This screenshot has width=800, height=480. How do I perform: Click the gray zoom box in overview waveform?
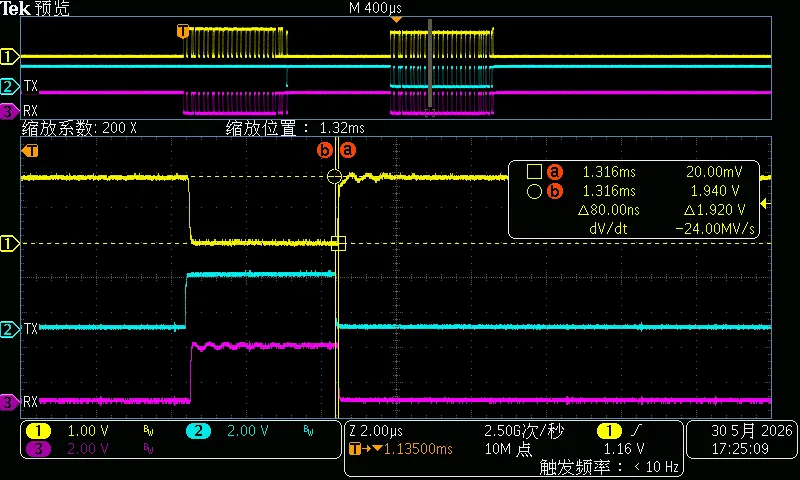[430, 64]
